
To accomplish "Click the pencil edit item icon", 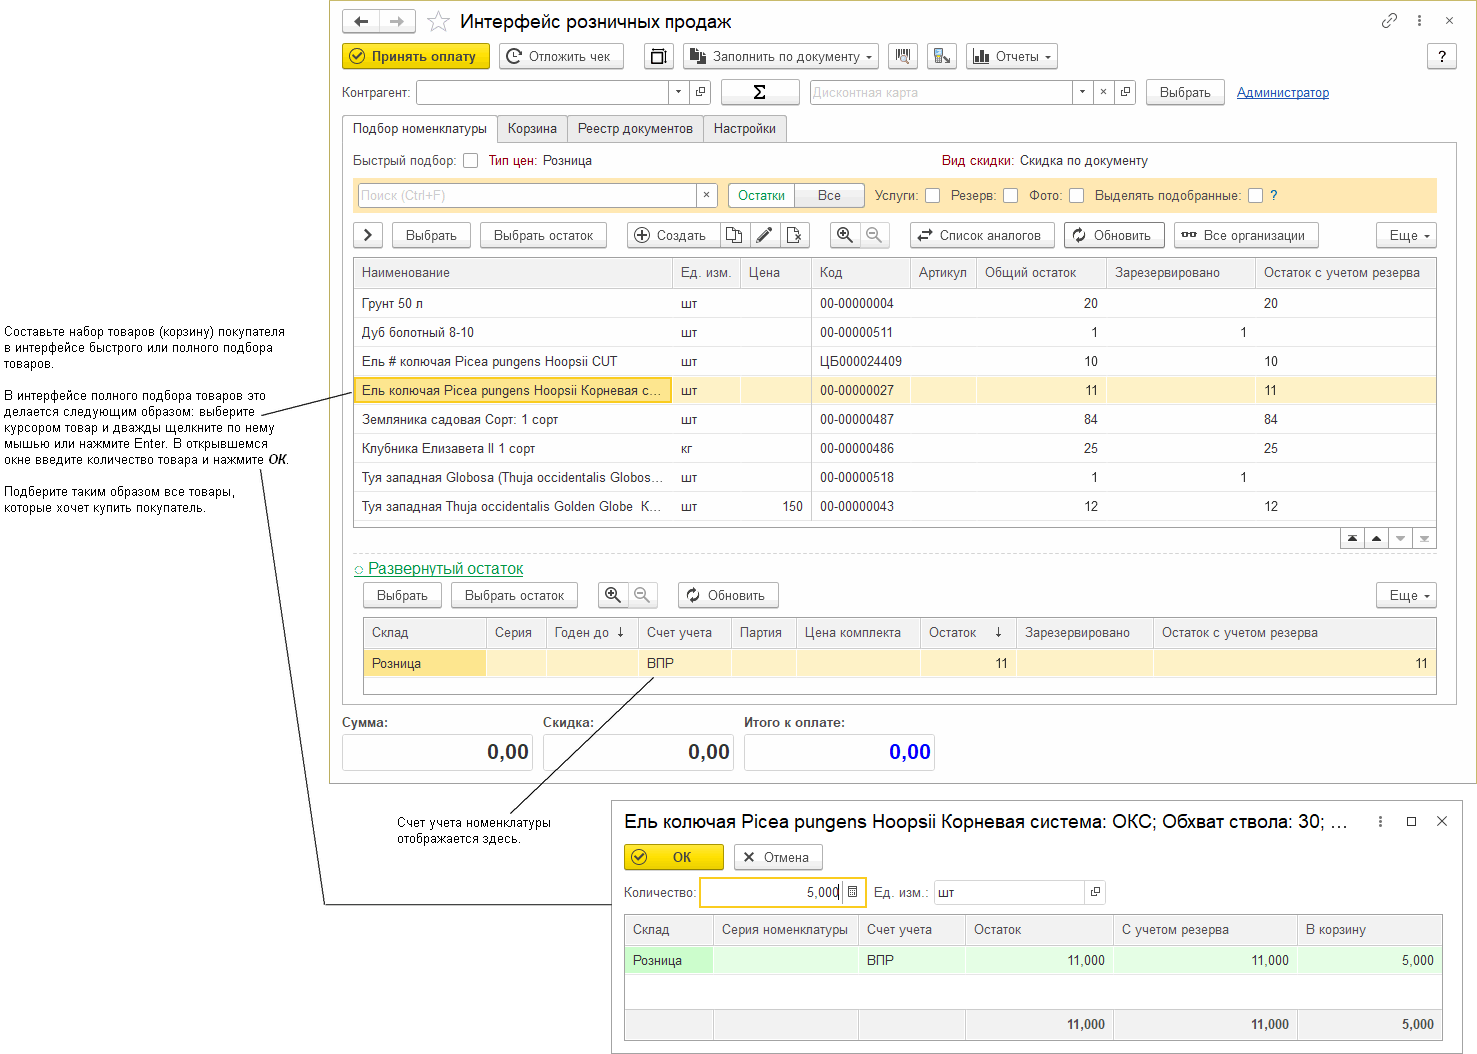I will pyautogui.click(x=764, y=235).
